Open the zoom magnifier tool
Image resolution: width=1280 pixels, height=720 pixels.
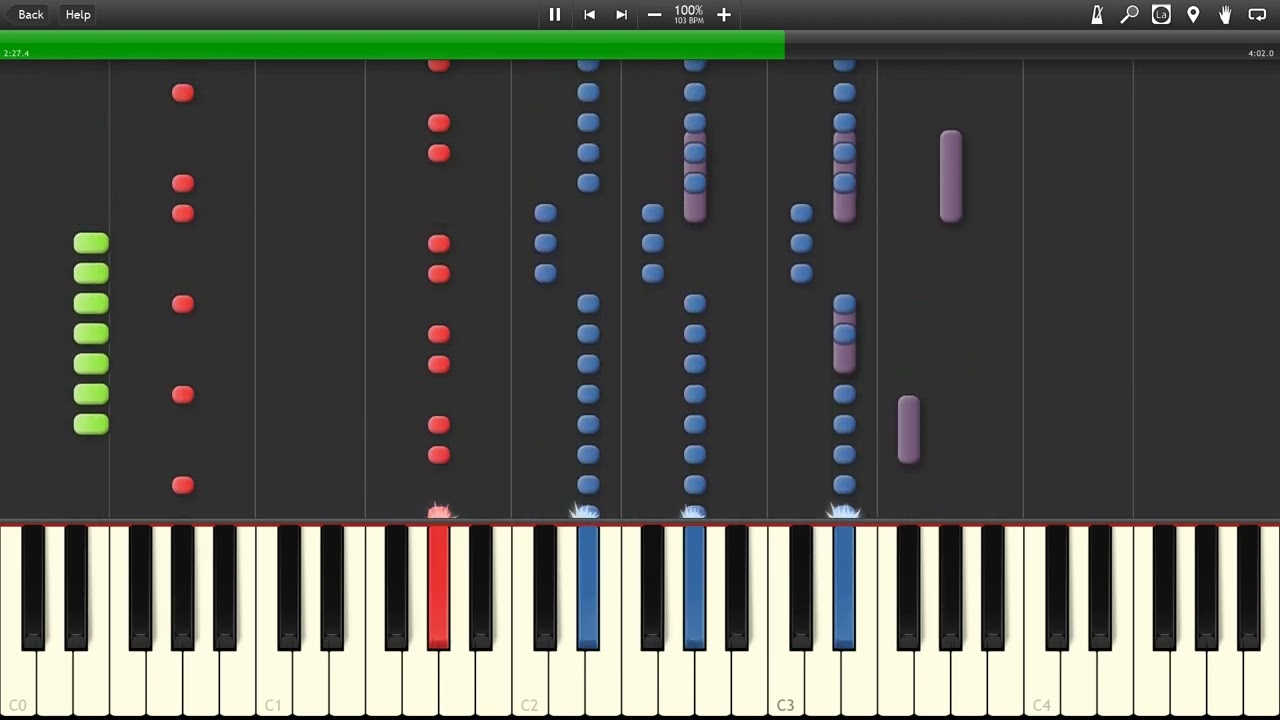1129,14
